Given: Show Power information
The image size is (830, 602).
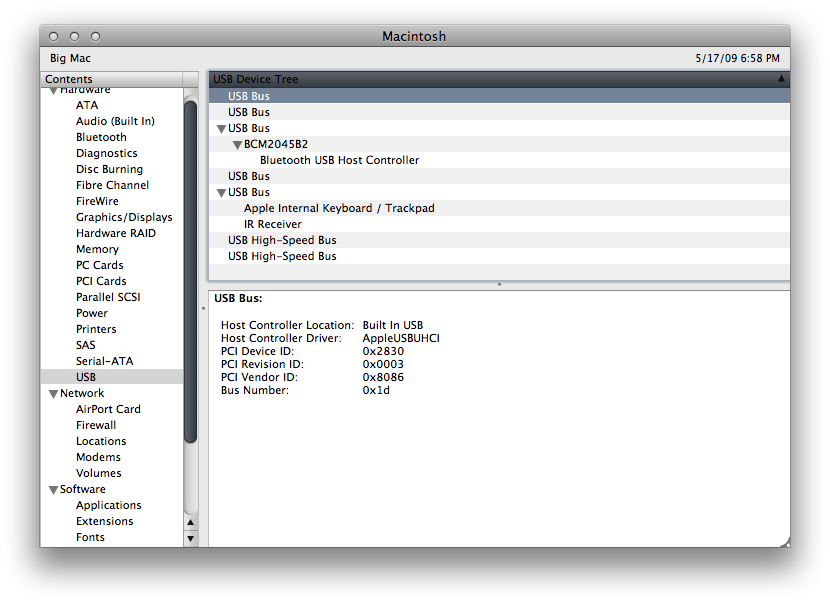Looking at the screenshot, I should tap(92, 313).
